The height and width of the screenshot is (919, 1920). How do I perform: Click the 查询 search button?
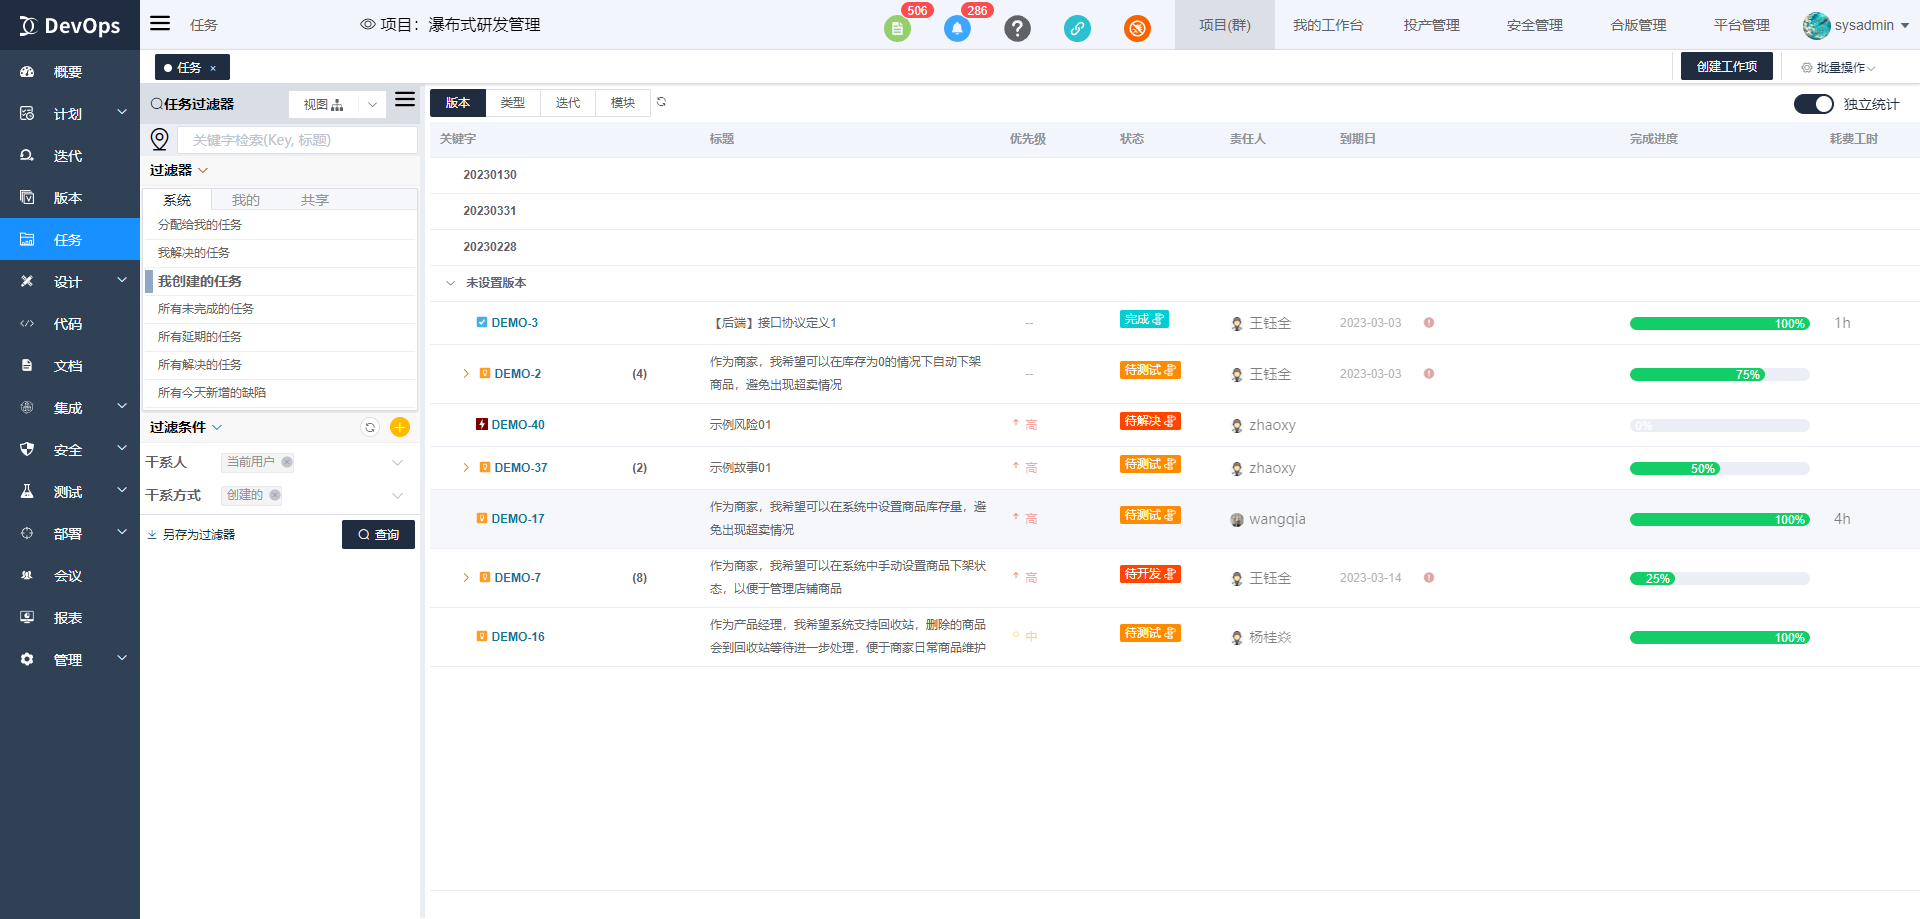coord(378,535)
